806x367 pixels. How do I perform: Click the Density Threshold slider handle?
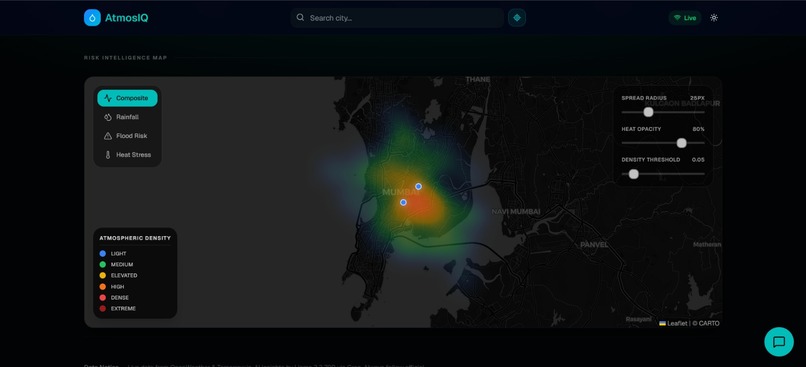pos(634,174)
